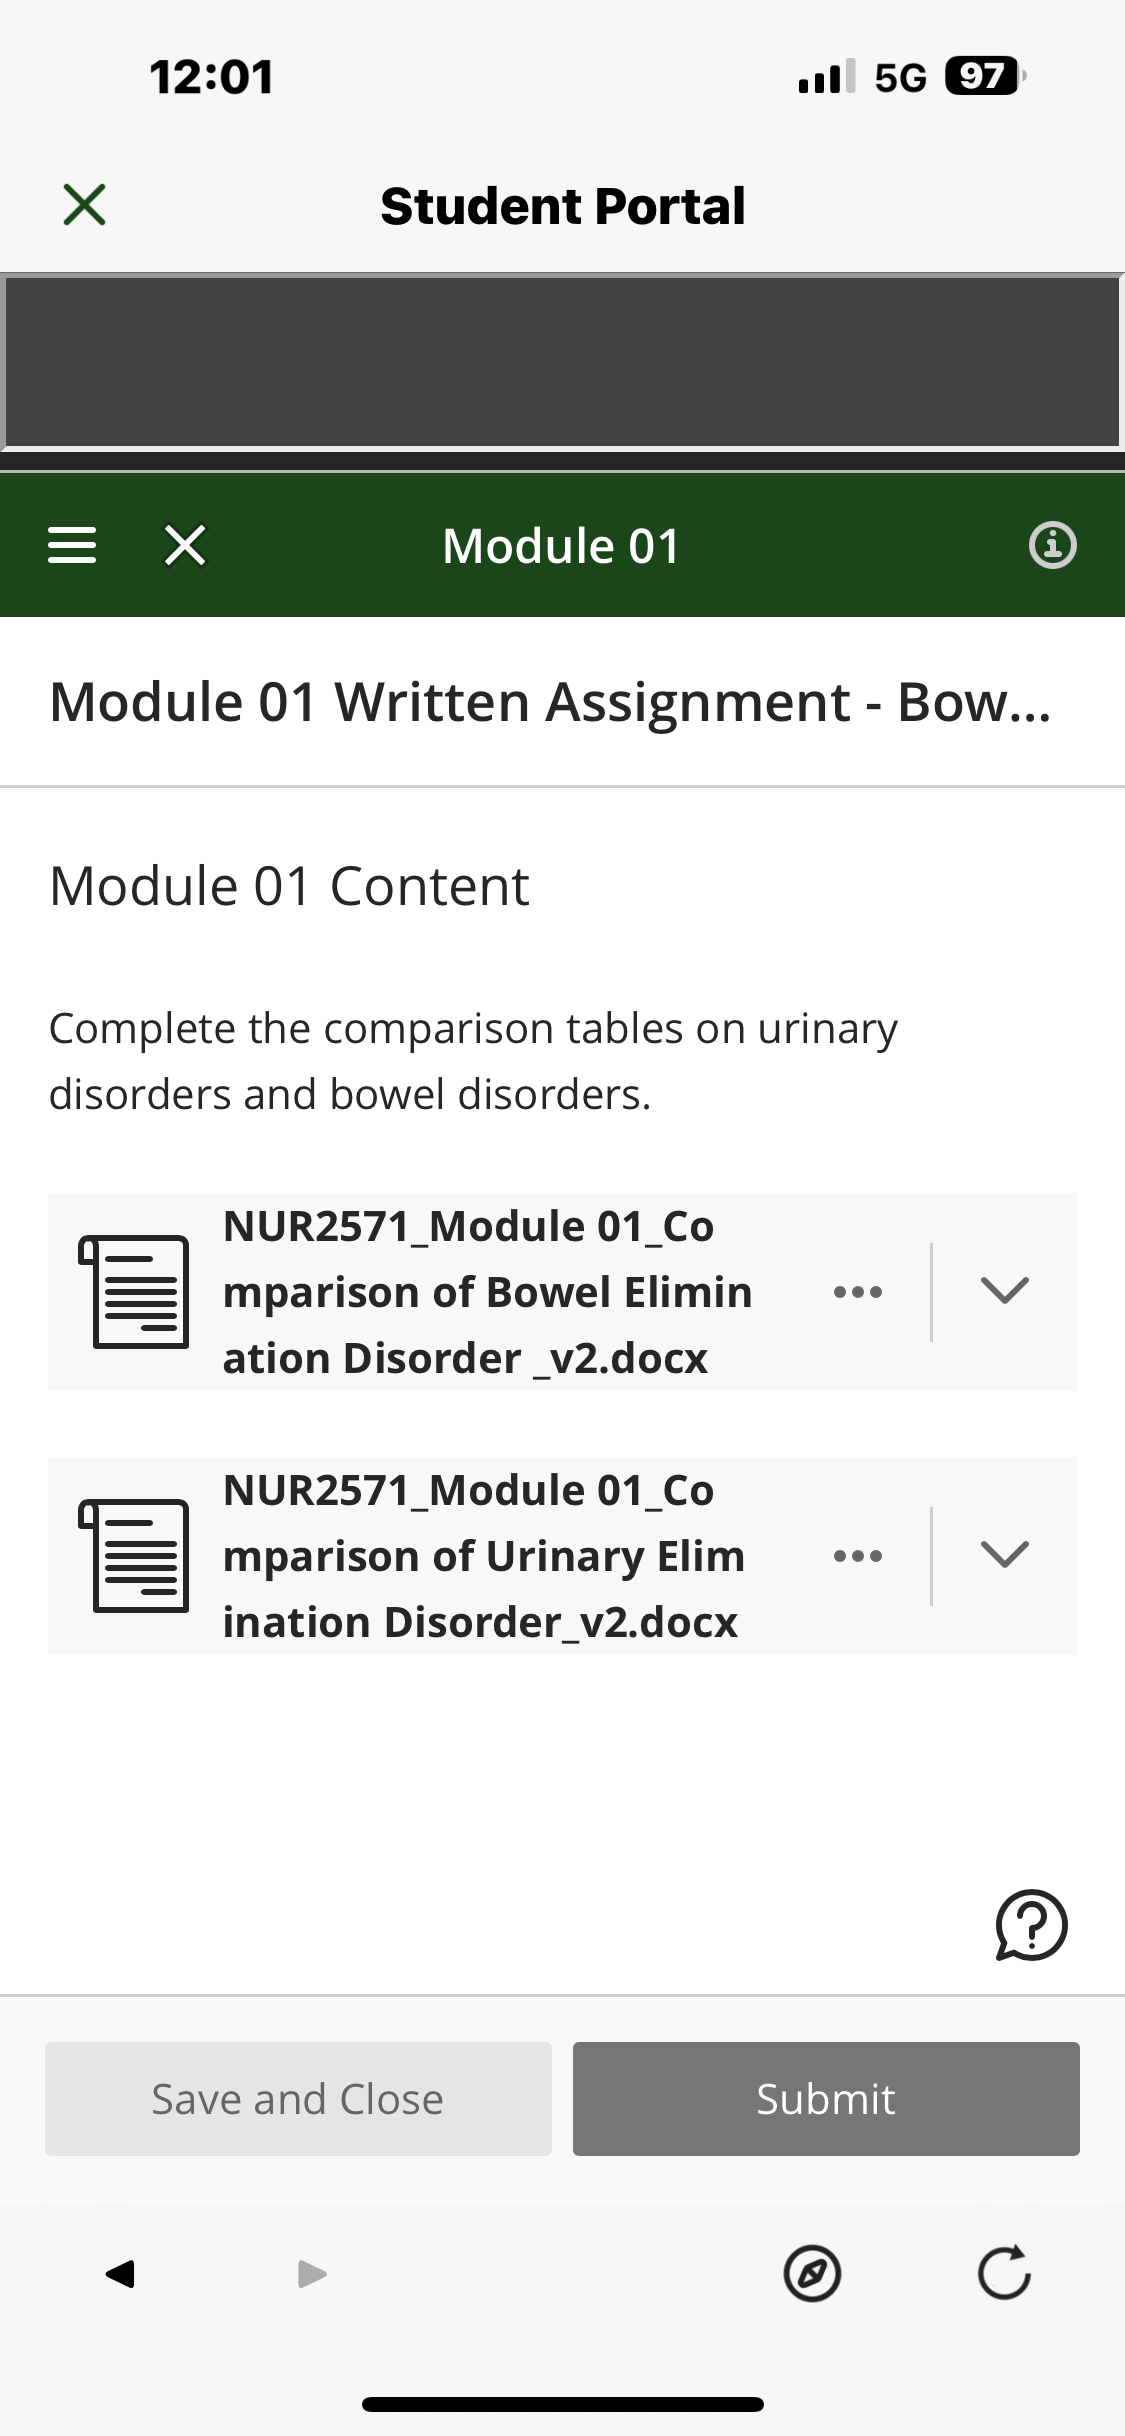Open the Module 01 info icon
The height and width of the screenshot is (2436, 1125).
tap(1052, 545)
